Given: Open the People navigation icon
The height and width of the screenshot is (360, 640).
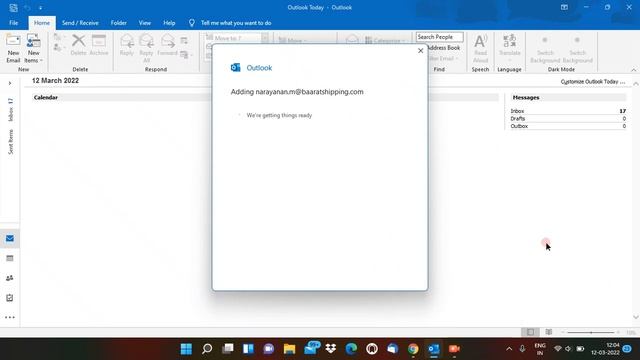Looking at the screenshot, I should click(10, 278).
